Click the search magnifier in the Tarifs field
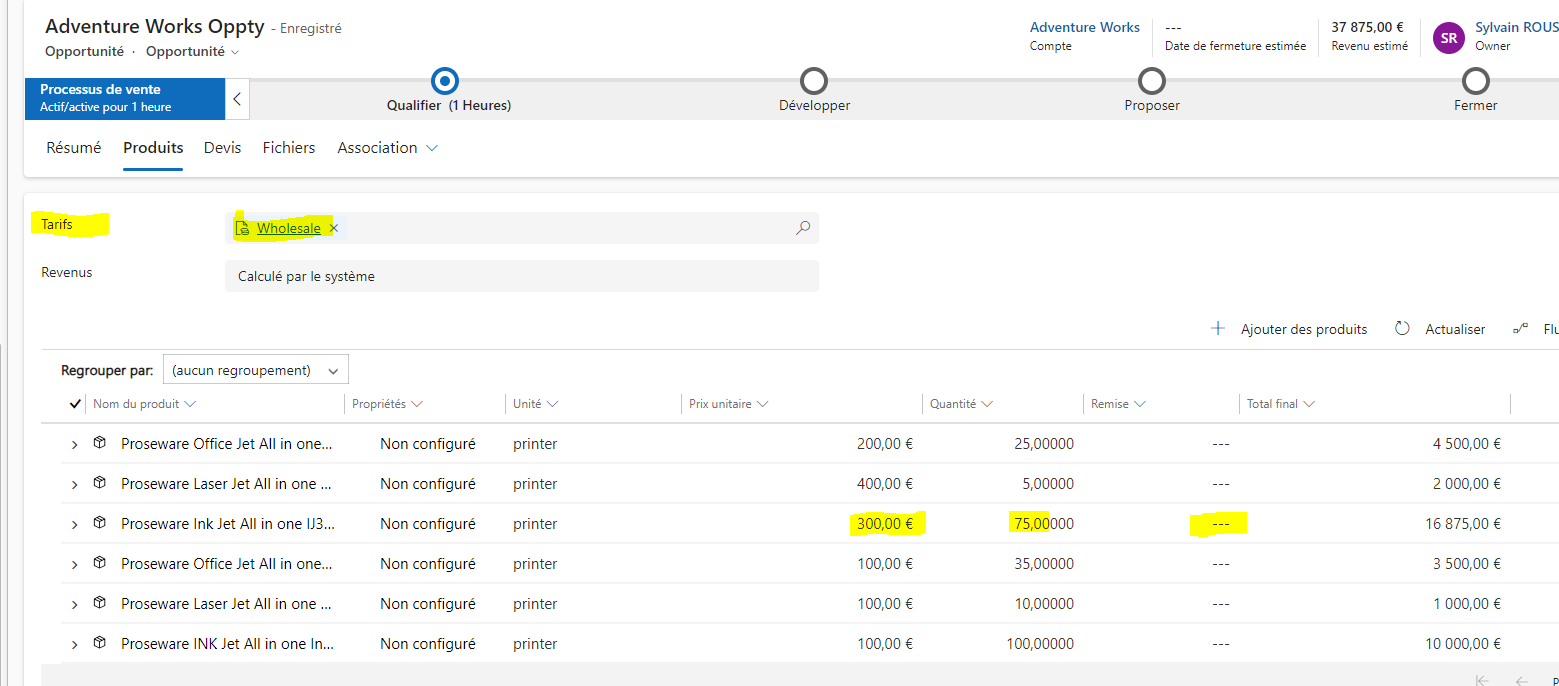The width and height of the screenshot is (1559, 686). tap(802, 228)
